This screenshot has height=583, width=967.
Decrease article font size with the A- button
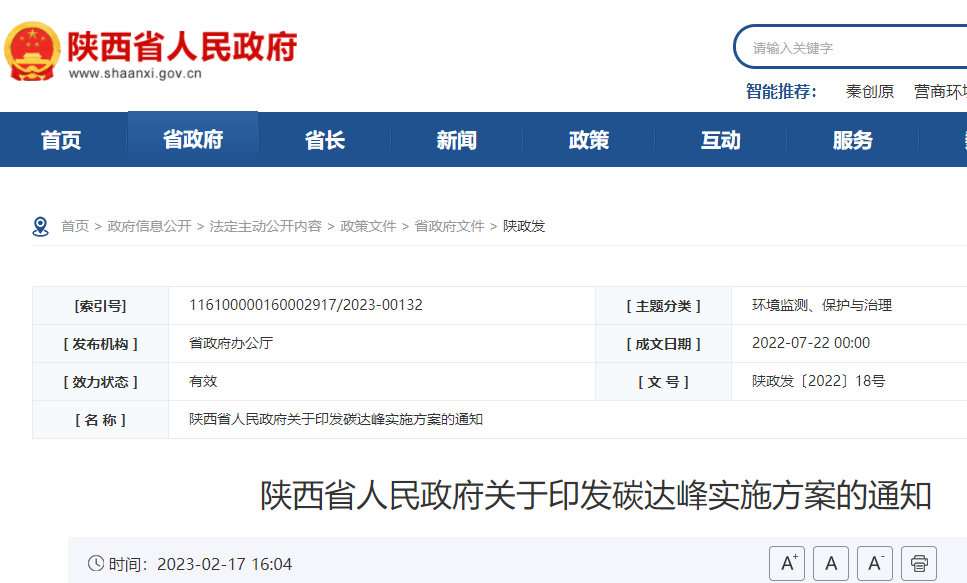coord(875,563)
